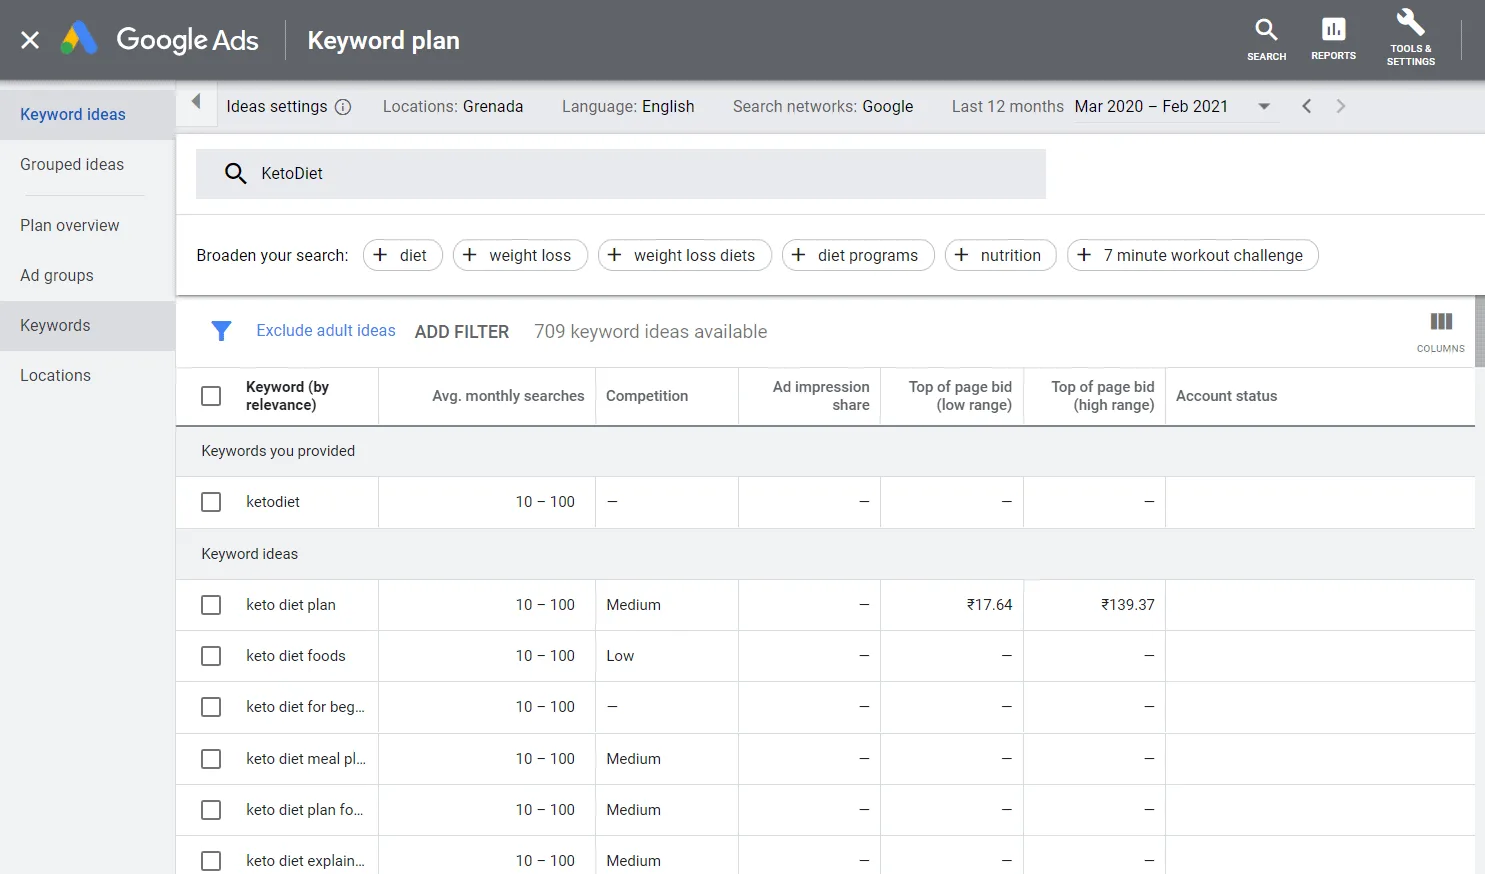Switch to the Grouped ideas view
Image resolution: width=1485 pixels, height=874 pixels.
click(72, 164)
